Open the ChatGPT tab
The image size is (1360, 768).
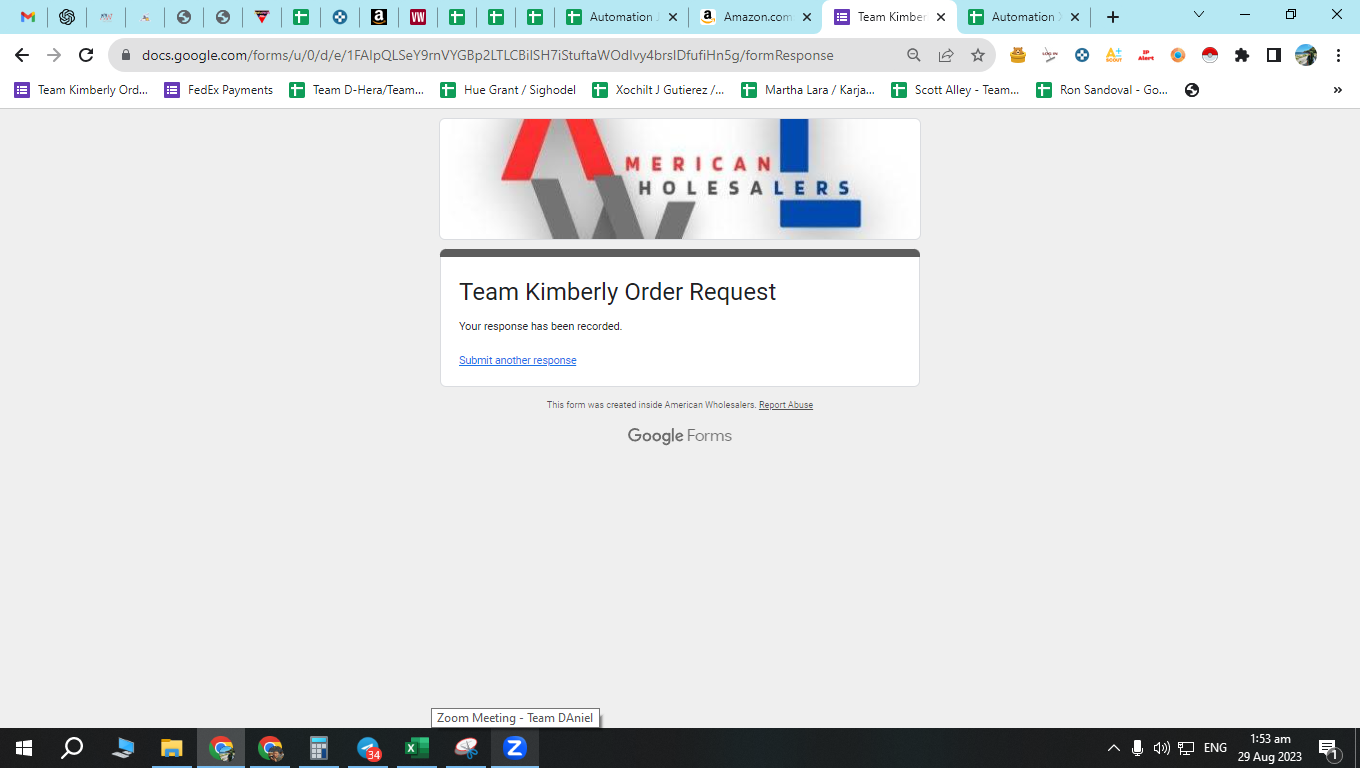tap(67, 17)
